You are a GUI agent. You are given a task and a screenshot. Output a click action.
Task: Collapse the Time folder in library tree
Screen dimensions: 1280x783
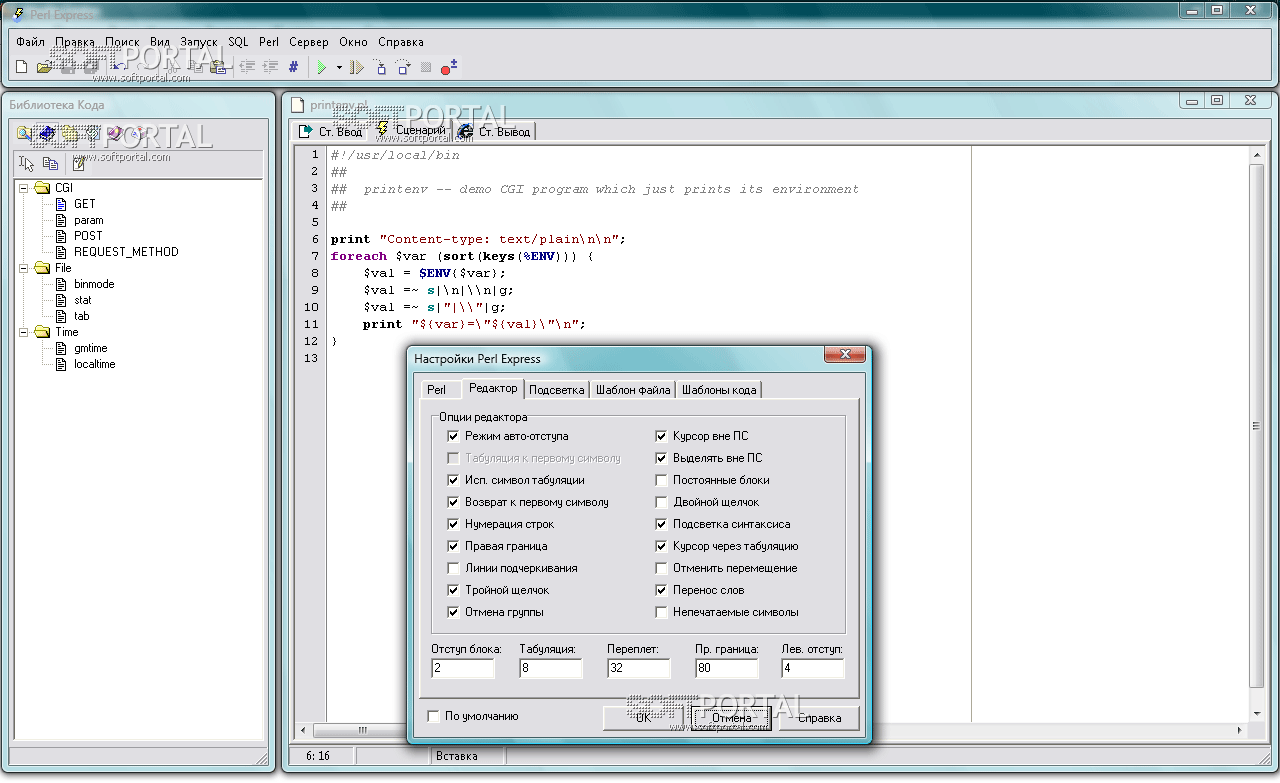point(23,332)
